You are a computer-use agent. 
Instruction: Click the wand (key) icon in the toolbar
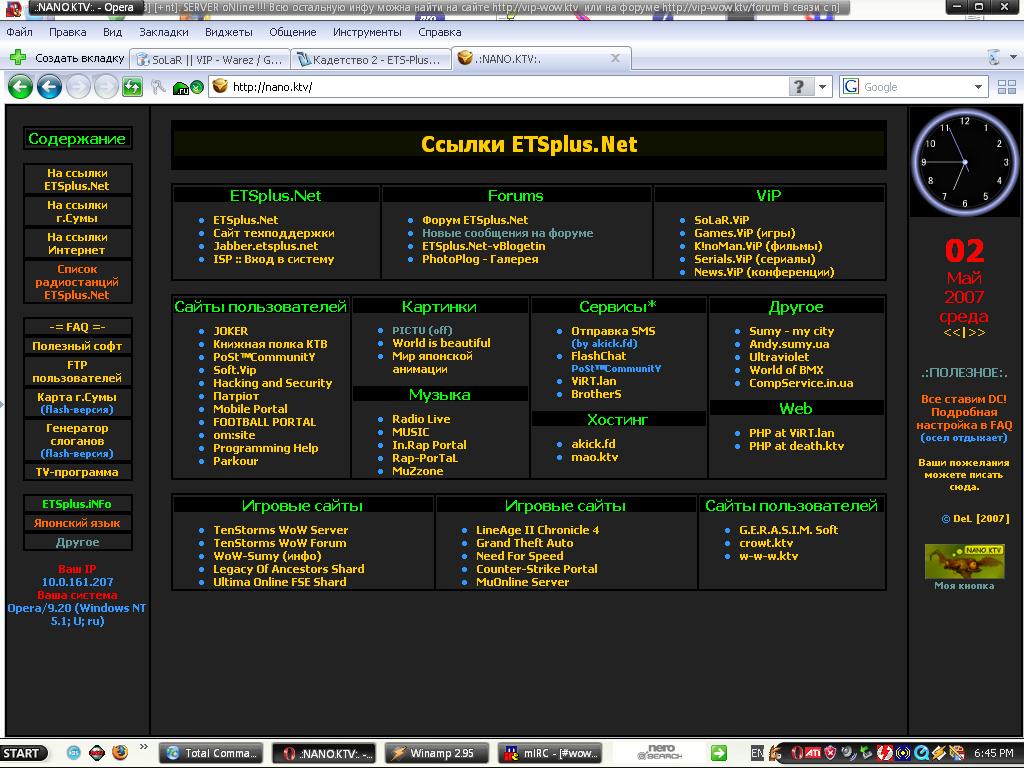click(x=159, y=87)
